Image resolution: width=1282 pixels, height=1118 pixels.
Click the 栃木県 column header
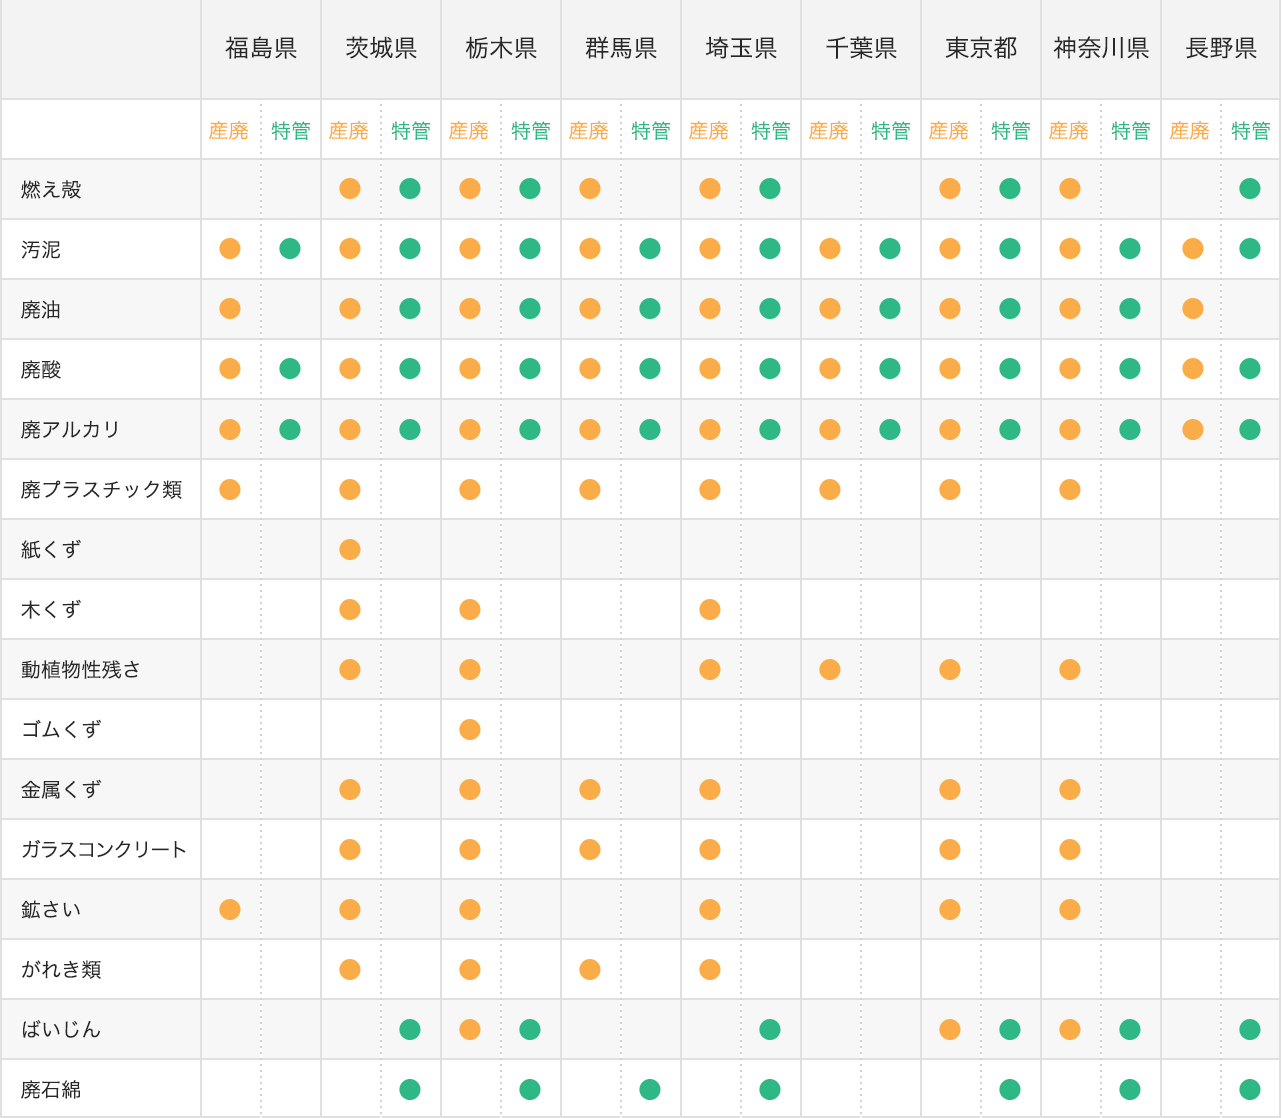[501, 48]
